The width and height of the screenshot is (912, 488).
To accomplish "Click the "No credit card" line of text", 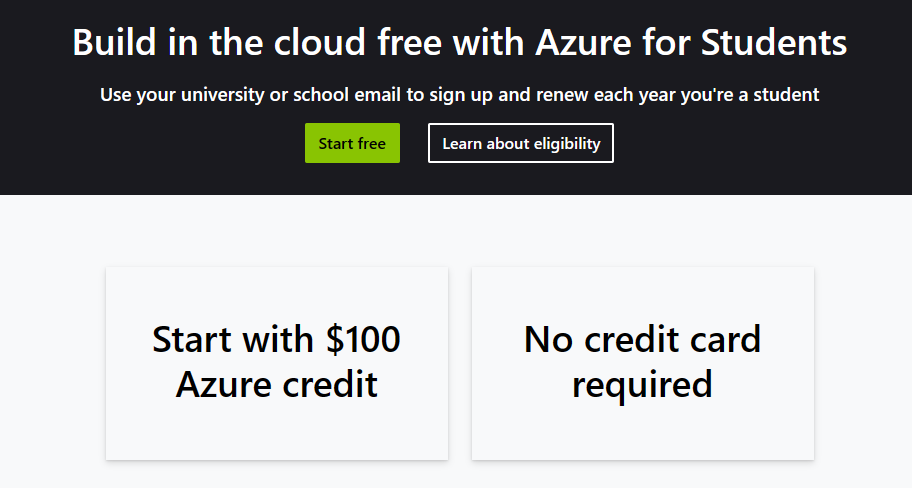I will [642, 339].
